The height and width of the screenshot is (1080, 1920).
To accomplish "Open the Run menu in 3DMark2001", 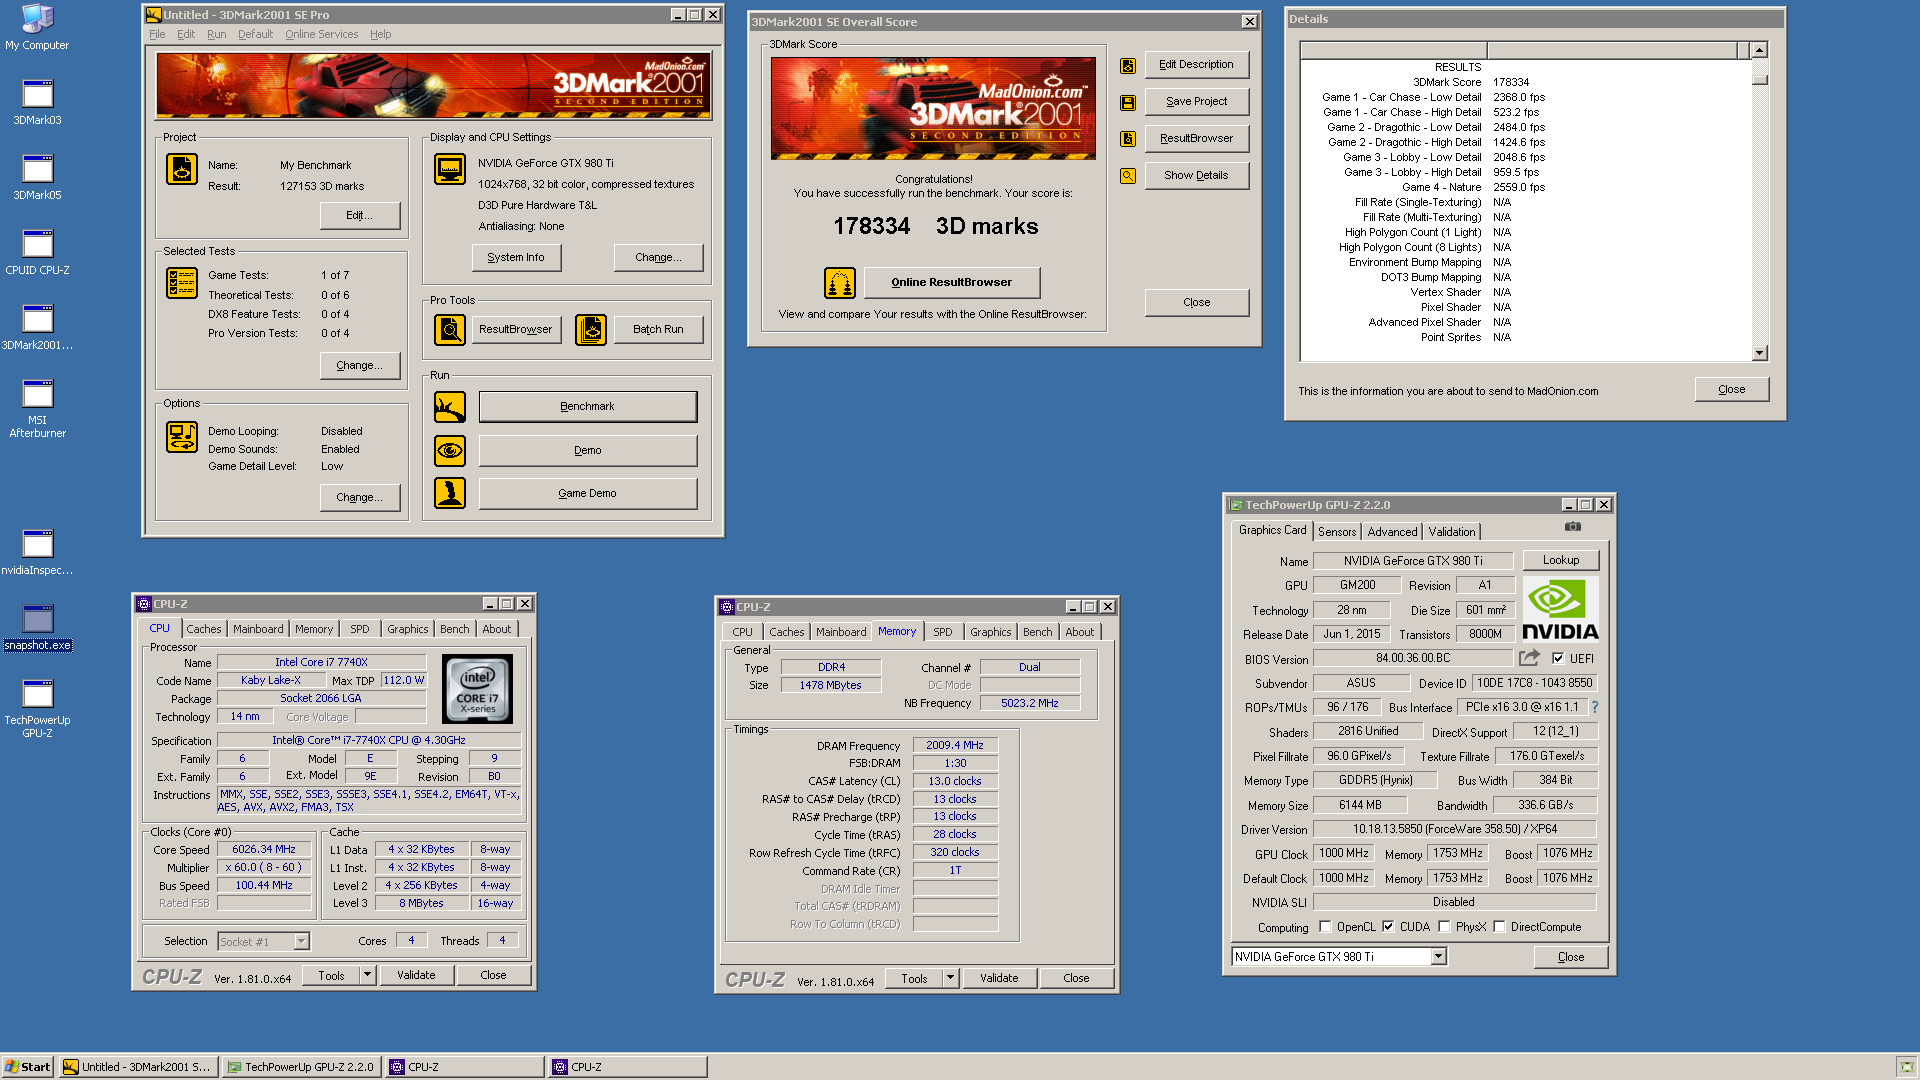I will [x=216, y=34].
